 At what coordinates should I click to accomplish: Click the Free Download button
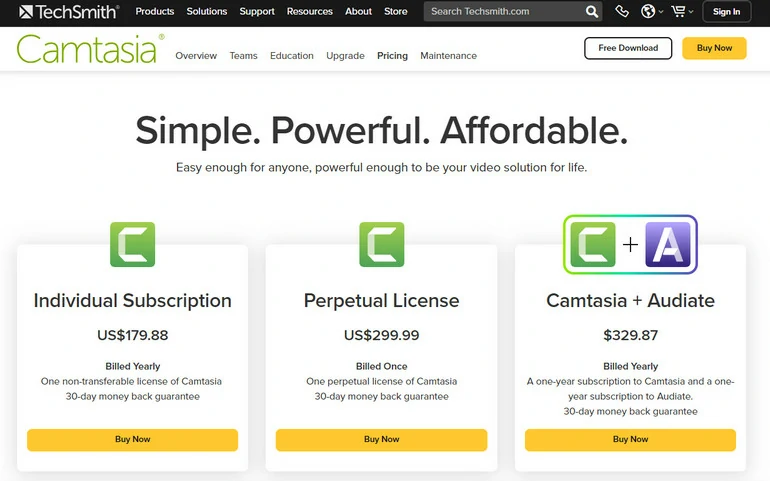click(x=628, y=48)
